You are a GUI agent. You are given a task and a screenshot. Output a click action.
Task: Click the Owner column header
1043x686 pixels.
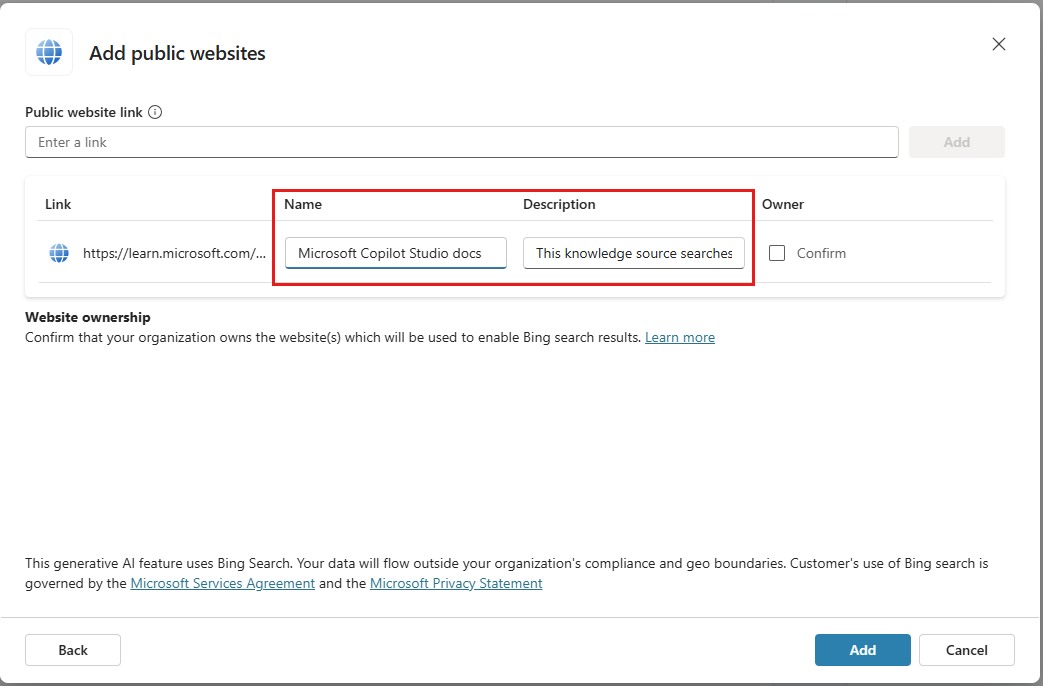coord(783,204)
